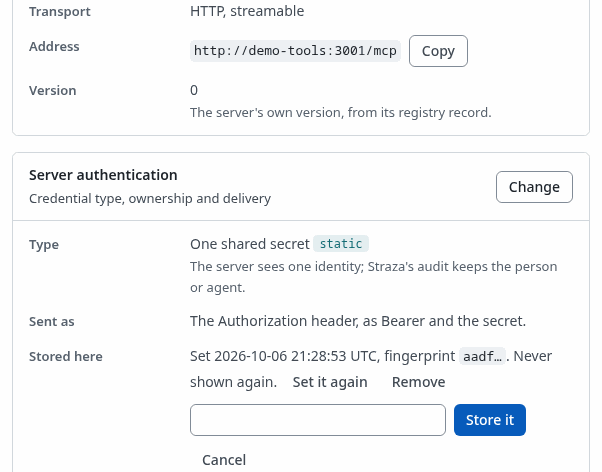
Task: Focus the secret input field
Action: point(318,420)
